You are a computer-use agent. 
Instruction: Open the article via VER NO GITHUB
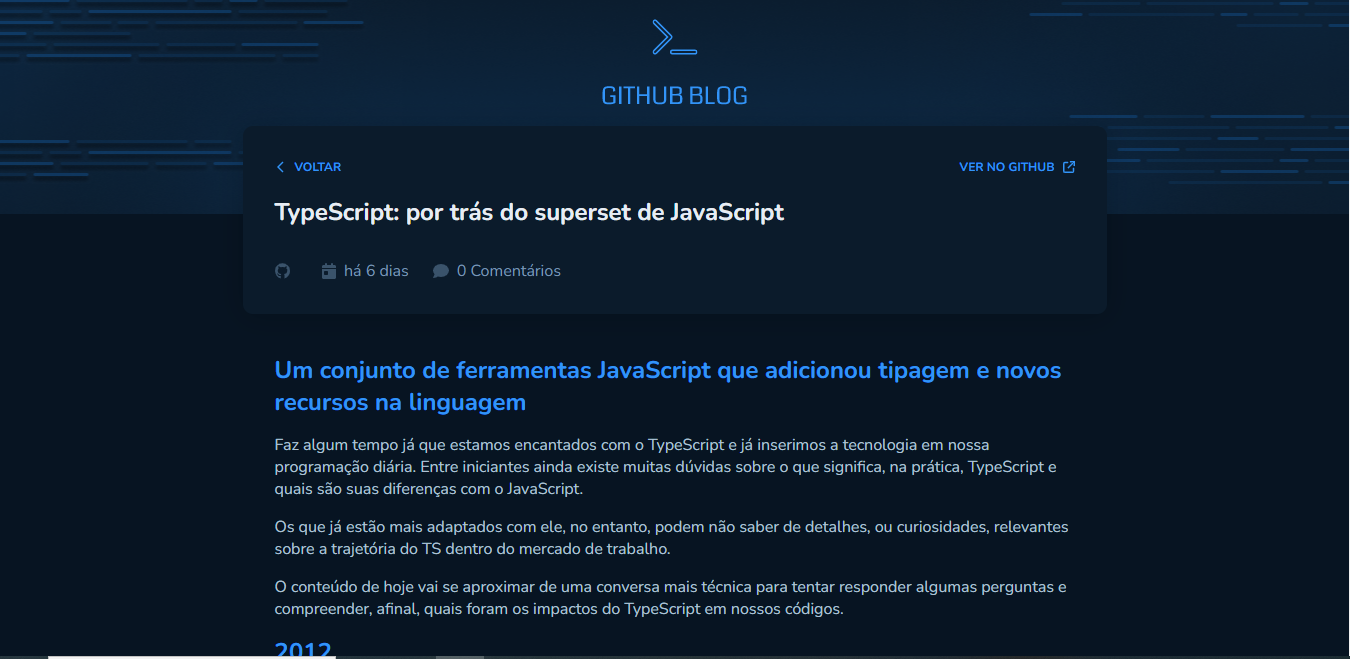coord(1006,166)
